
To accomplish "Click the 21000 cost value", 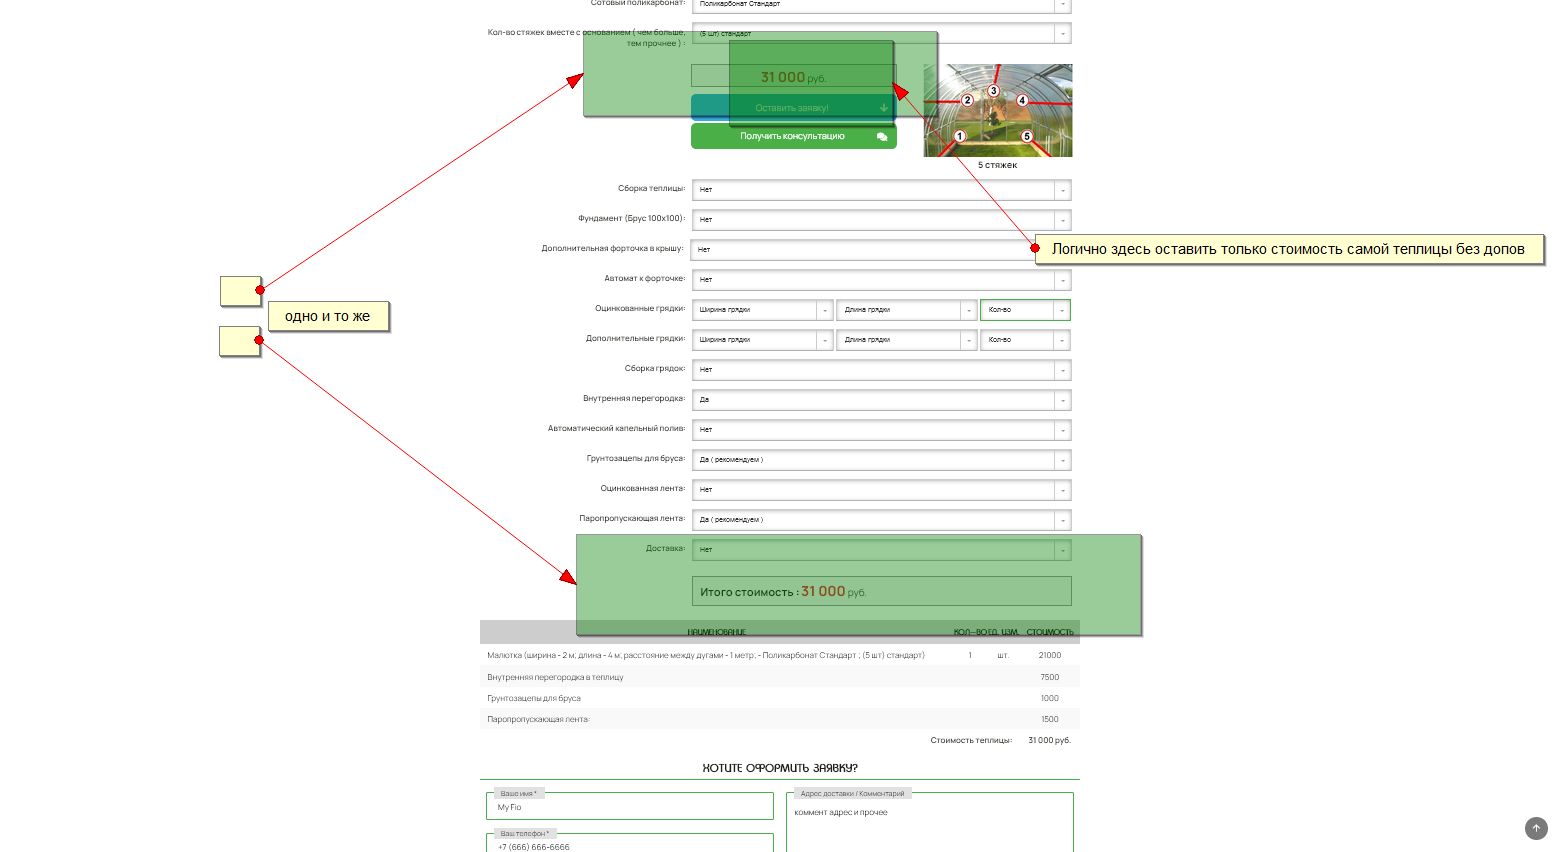I will pyautogui.click(x=1050, y=656).
